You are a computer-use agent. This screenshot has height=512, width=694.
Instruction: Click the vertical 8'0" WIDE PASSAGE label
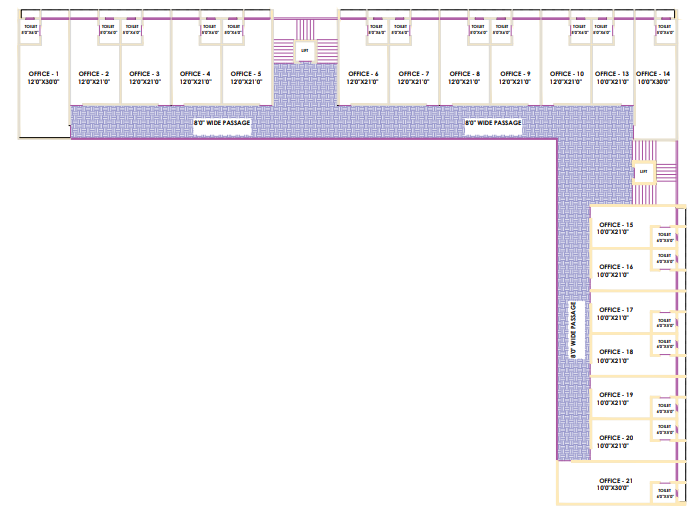tap(574, 330)
